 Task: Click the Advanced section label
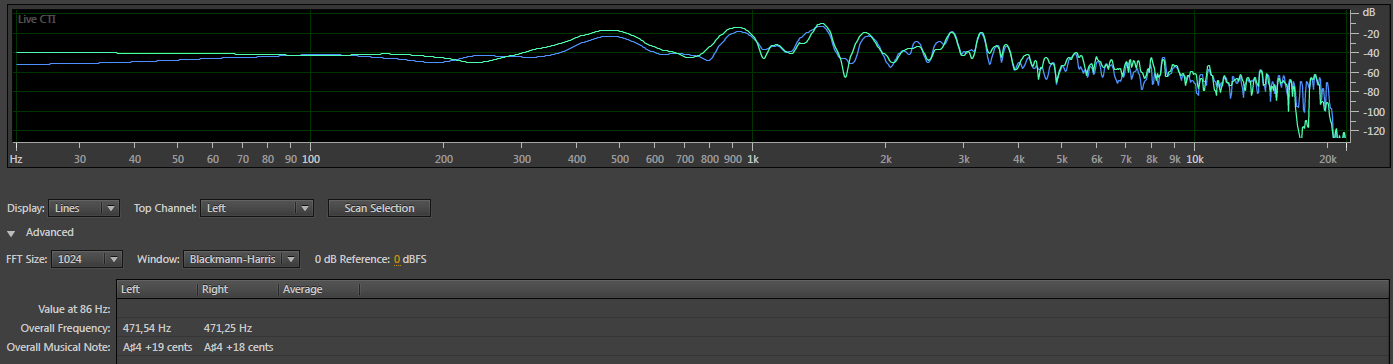[49, 232]
